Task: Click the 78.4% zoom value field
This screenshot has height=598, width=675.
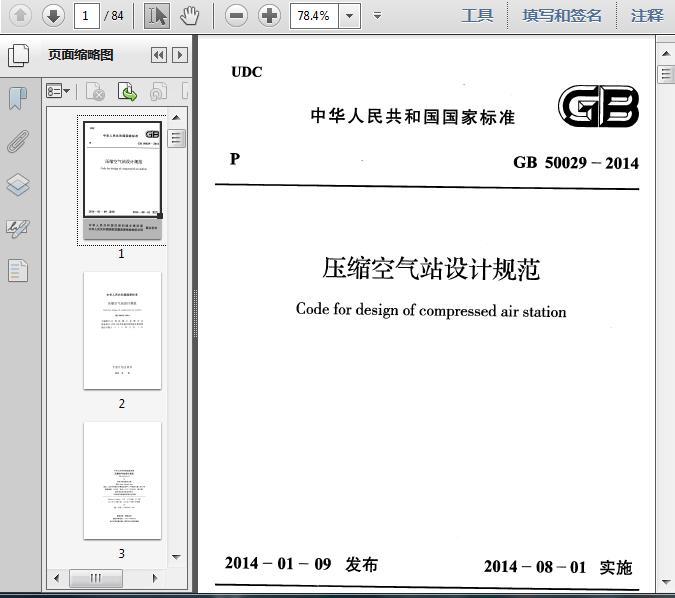Action: click(314, 16)
